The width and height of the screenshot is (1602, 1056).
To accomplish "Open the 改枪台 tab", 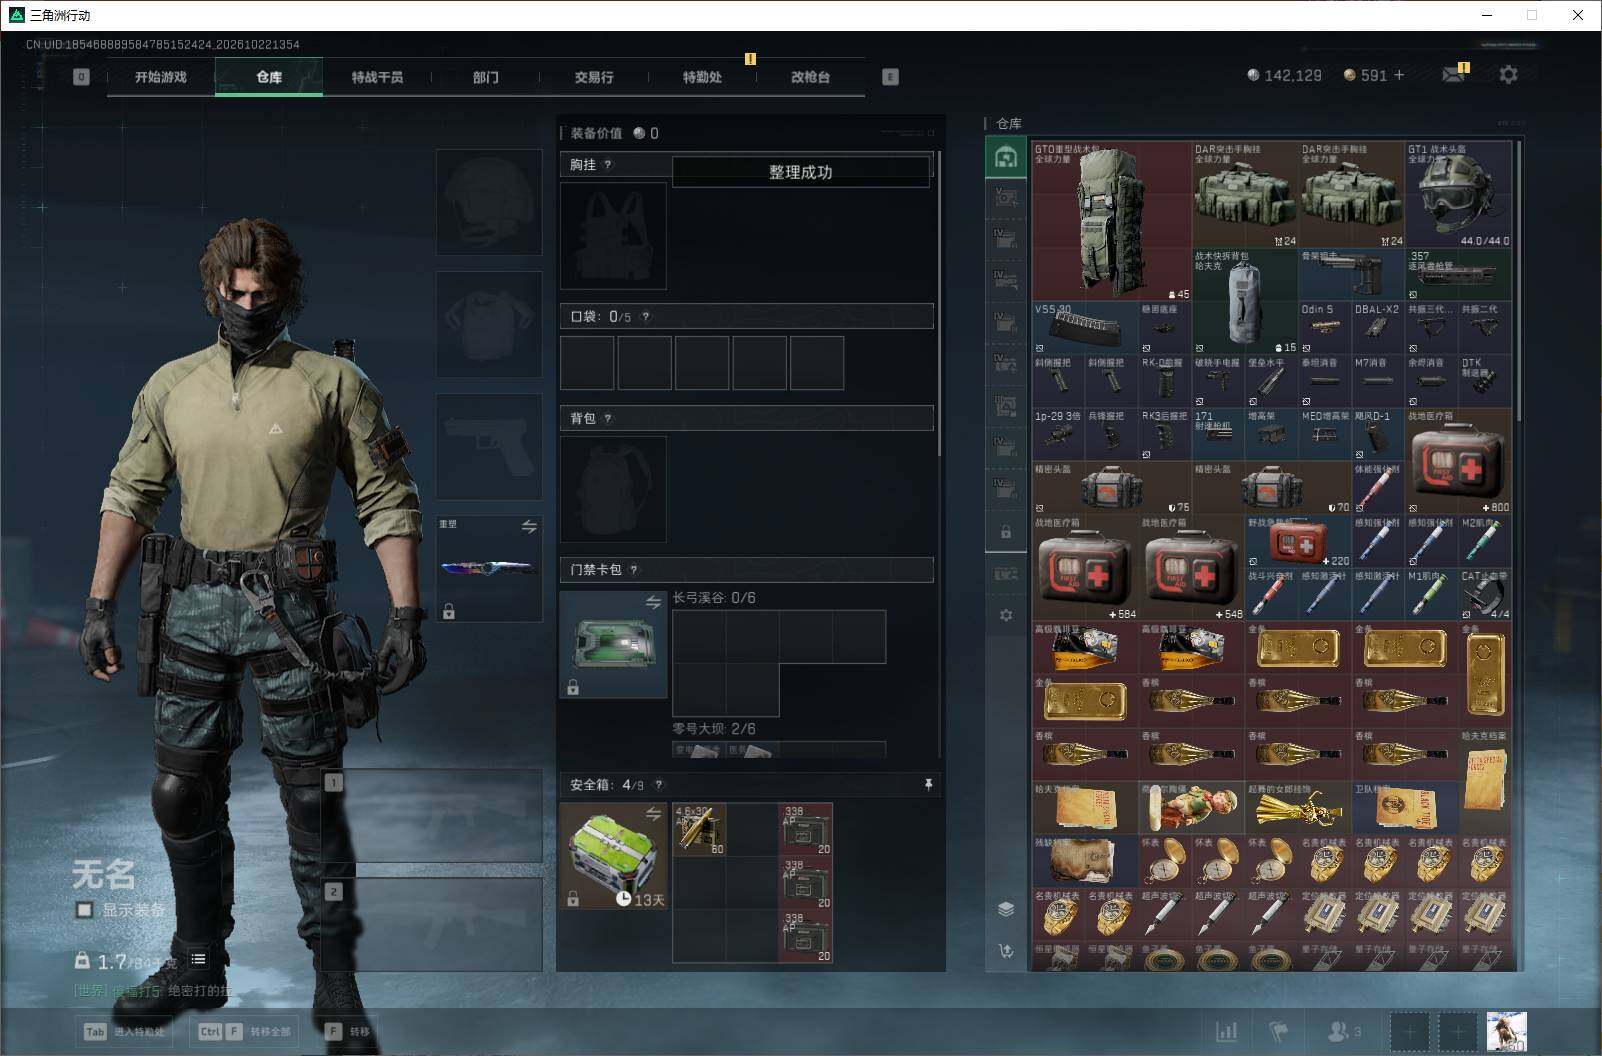I will 810,77.
